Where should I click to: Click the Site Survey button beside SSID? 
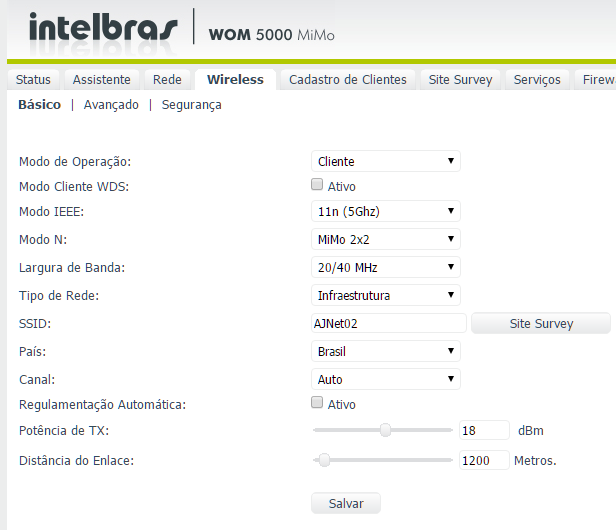coord(541,323)
